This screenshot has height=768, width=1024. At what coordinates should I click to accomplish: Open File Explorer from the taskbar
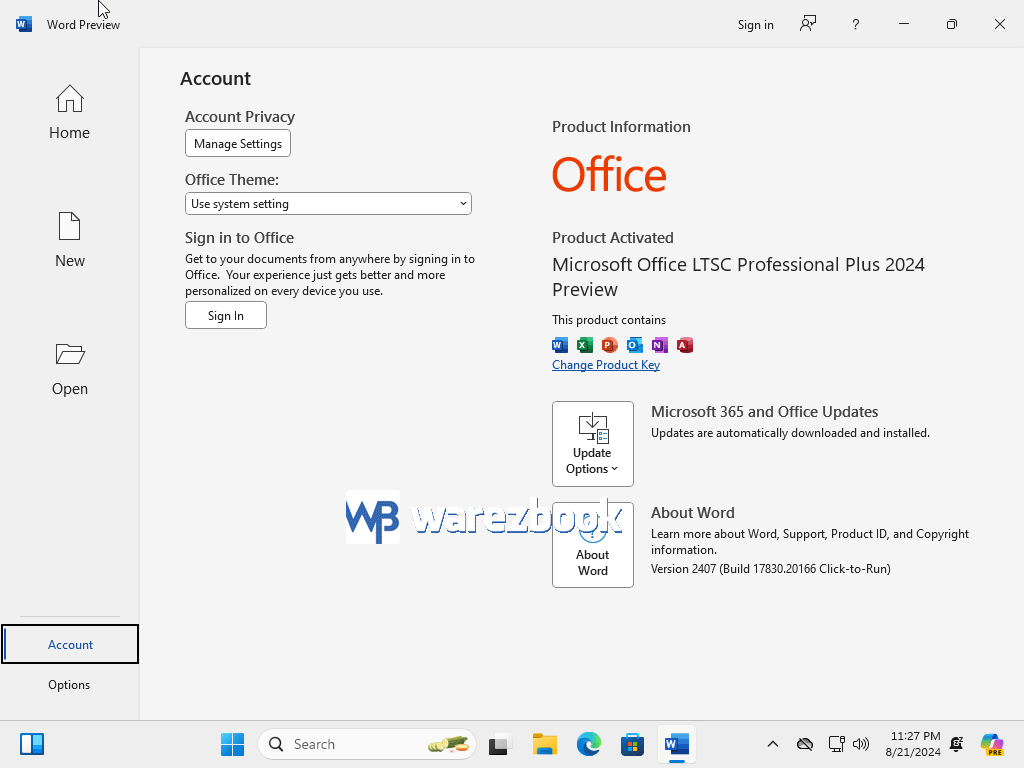pyautogui.click(x=545, y=744)
